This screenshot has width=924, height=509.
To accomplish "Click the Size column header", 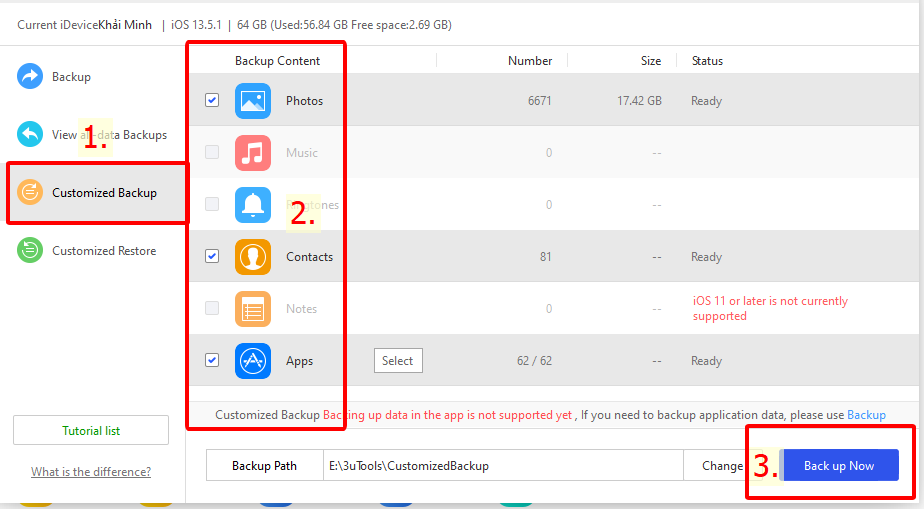I will point(651,61).
